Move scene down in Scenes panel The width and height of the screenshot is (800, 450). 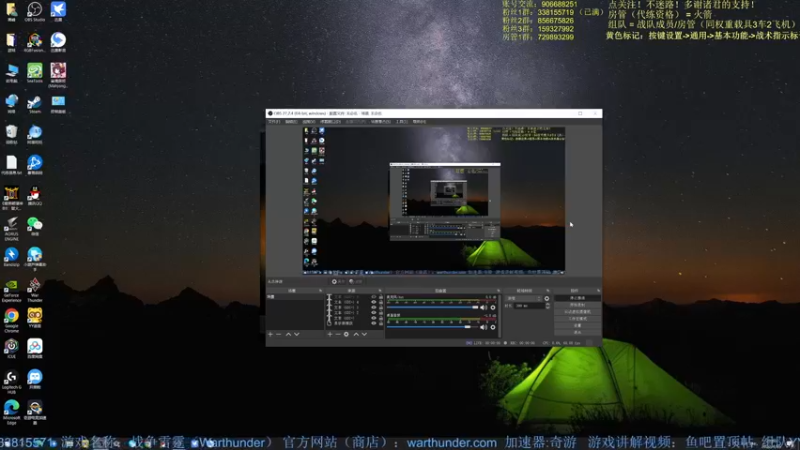(x=296, y=334)
